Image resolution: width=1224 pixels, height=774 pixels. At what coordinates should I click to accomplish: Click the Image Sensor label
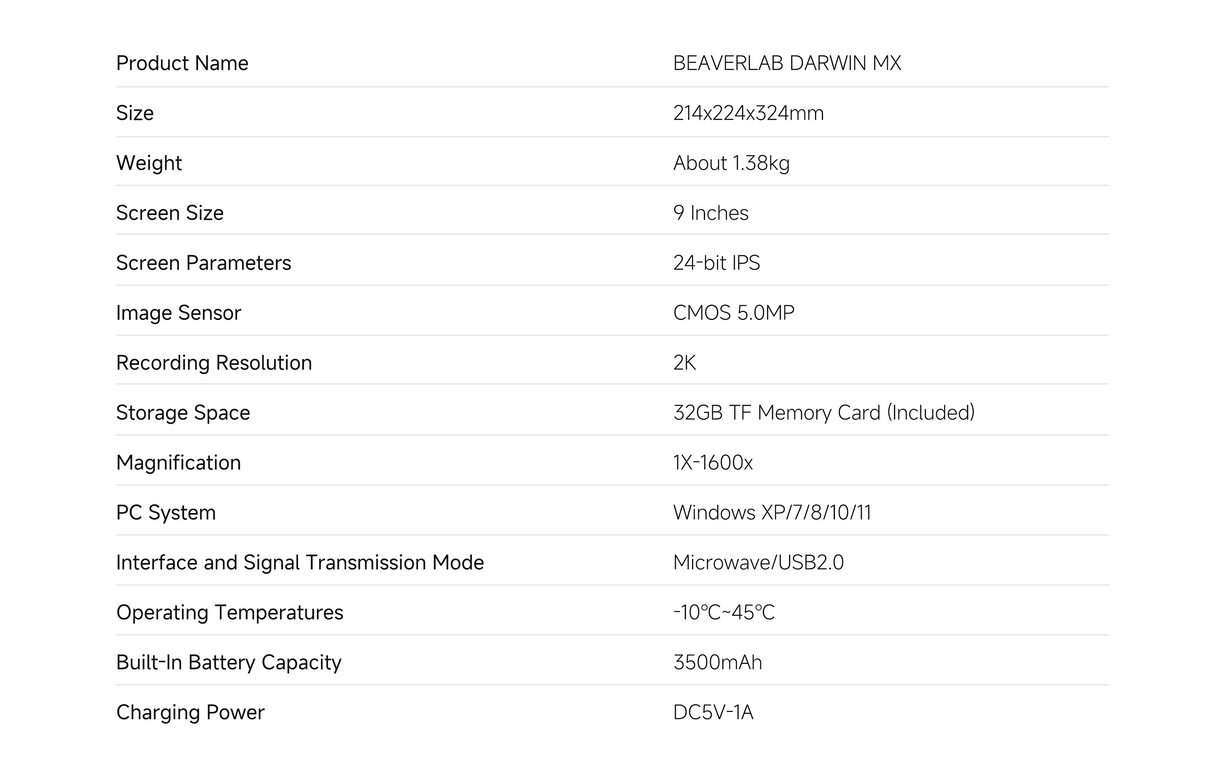pos(179,313)
